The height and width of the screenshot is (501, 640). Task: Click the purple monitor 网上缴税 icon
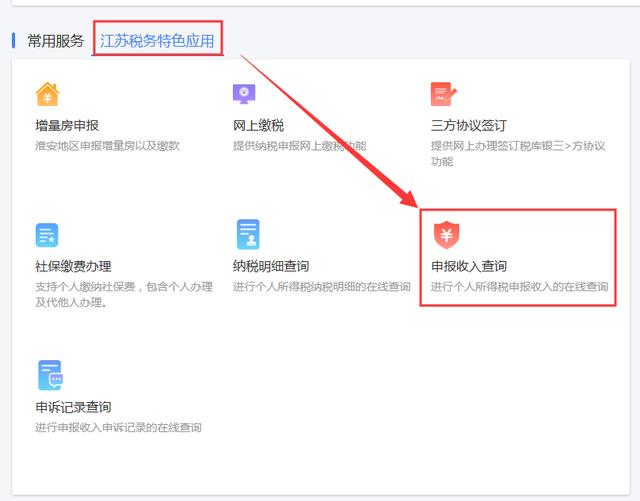click(245, 94)
